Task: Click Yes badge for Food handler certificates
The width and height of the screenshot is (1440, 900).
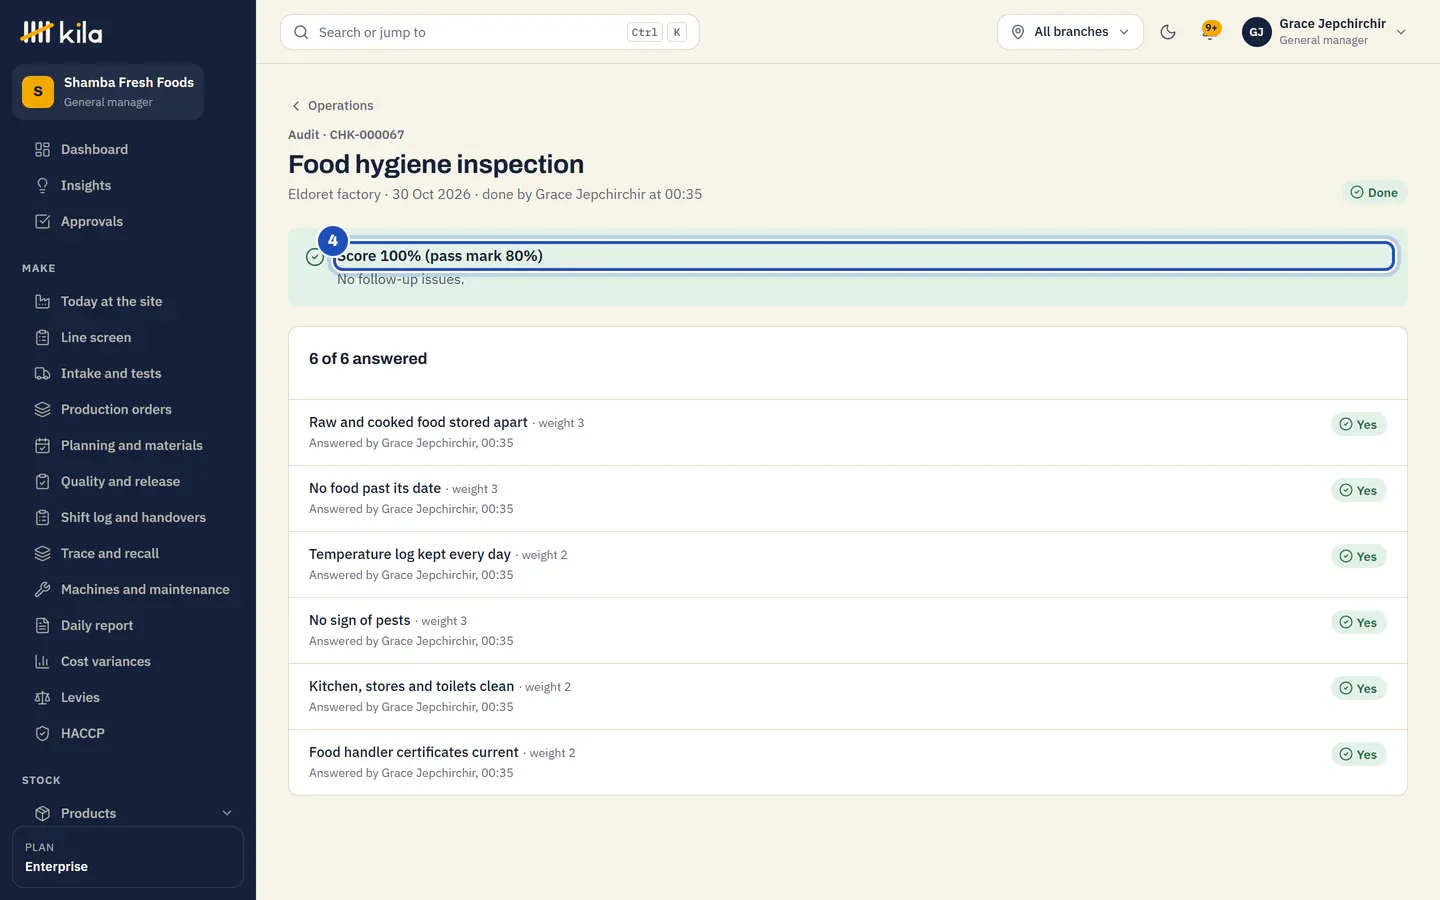Action: (x=1358, y=755)
